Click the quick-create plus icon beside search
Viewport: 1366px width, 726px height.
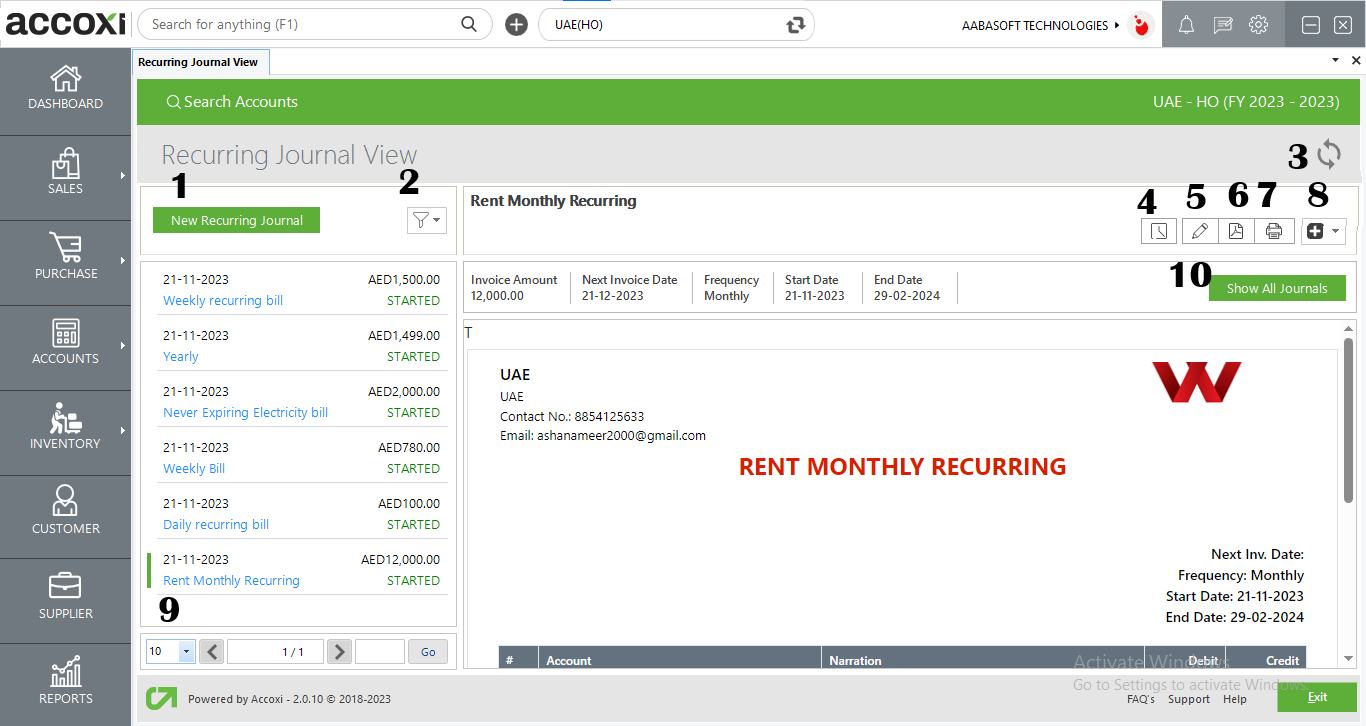point(516,24)
